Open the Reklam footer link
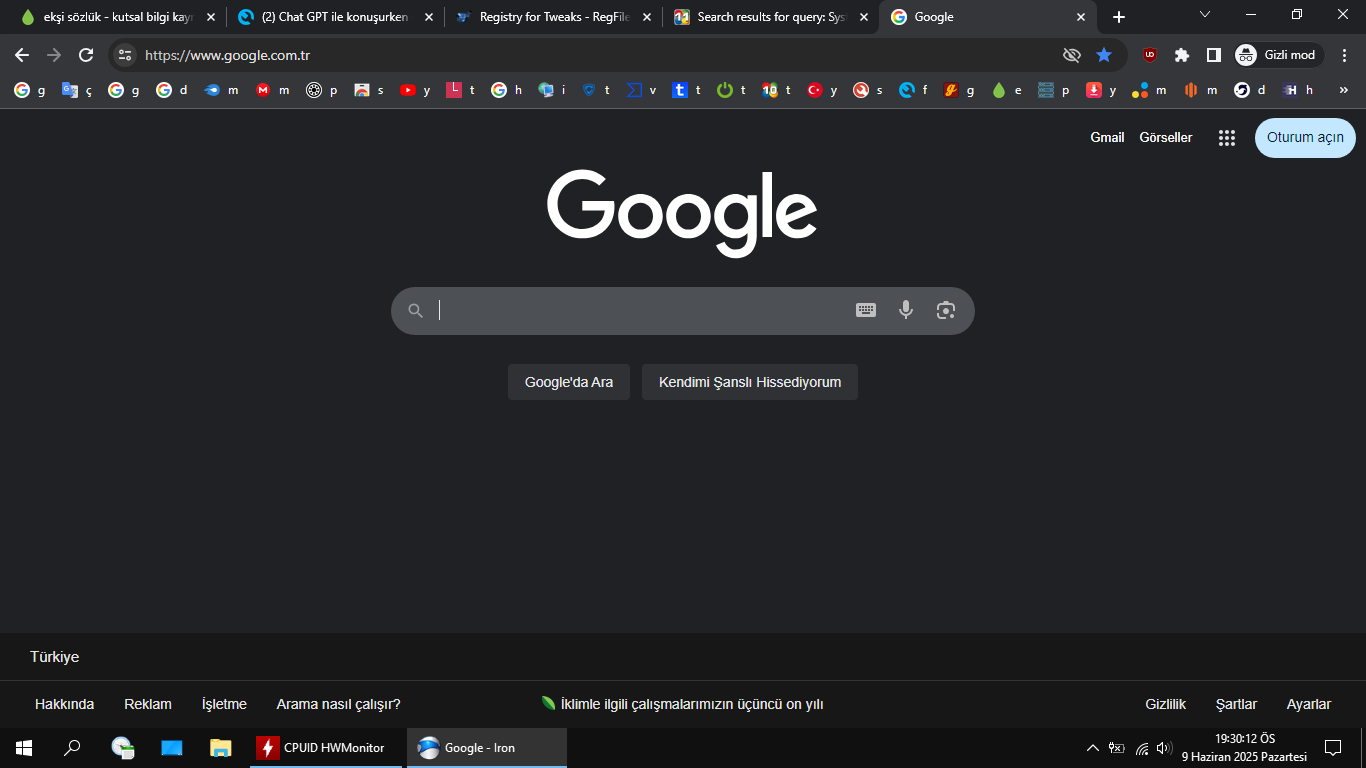The image size is (1366, 768). pyautogui.click(x=148, y=704)
